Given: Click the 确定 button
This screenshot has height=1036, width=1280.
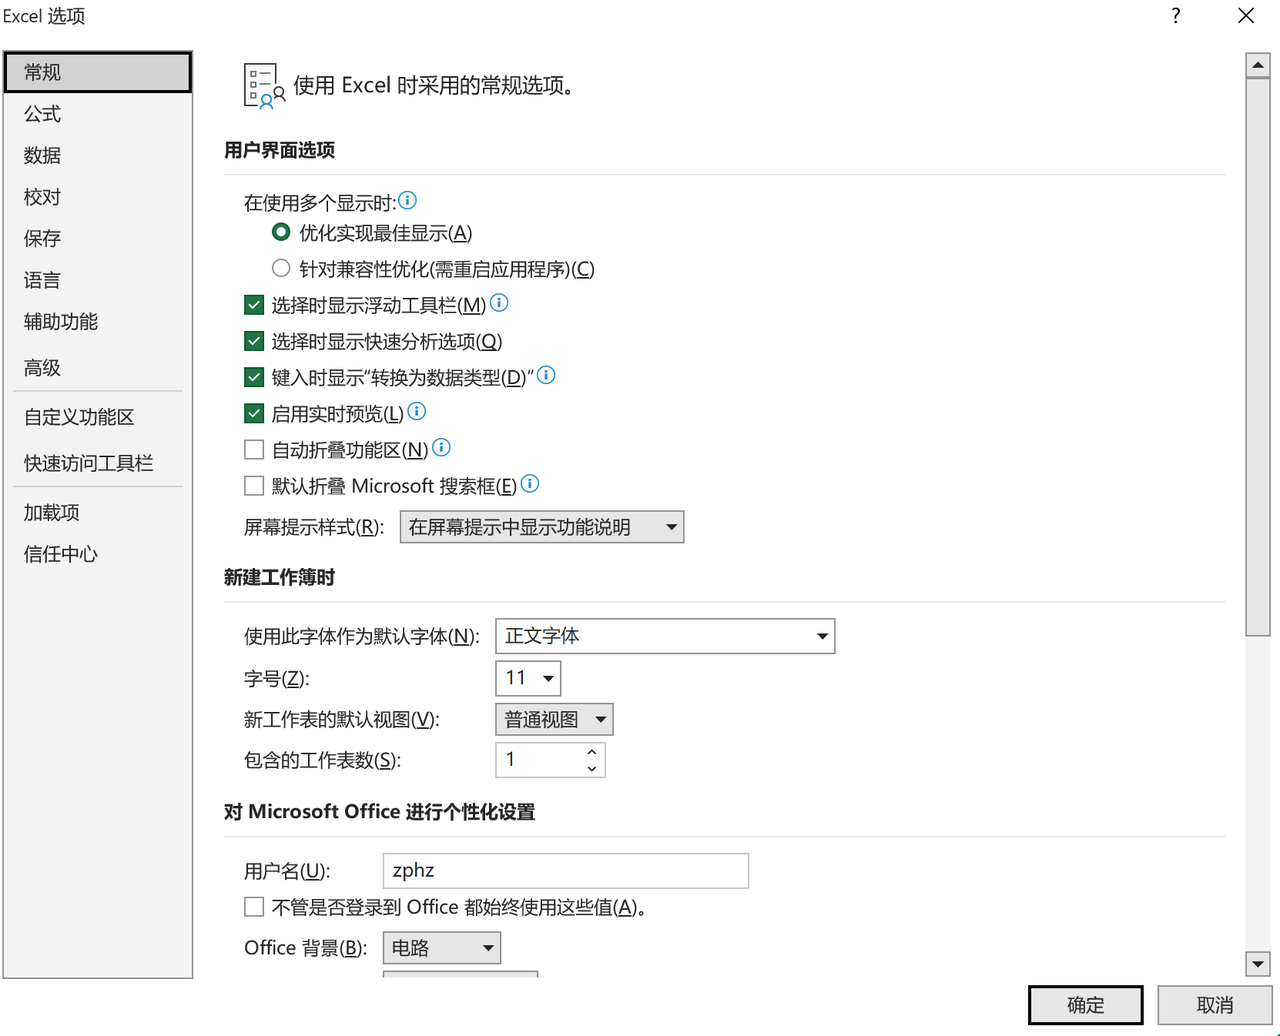Looking at the screenshot, I should [x=1085, y=1005].
